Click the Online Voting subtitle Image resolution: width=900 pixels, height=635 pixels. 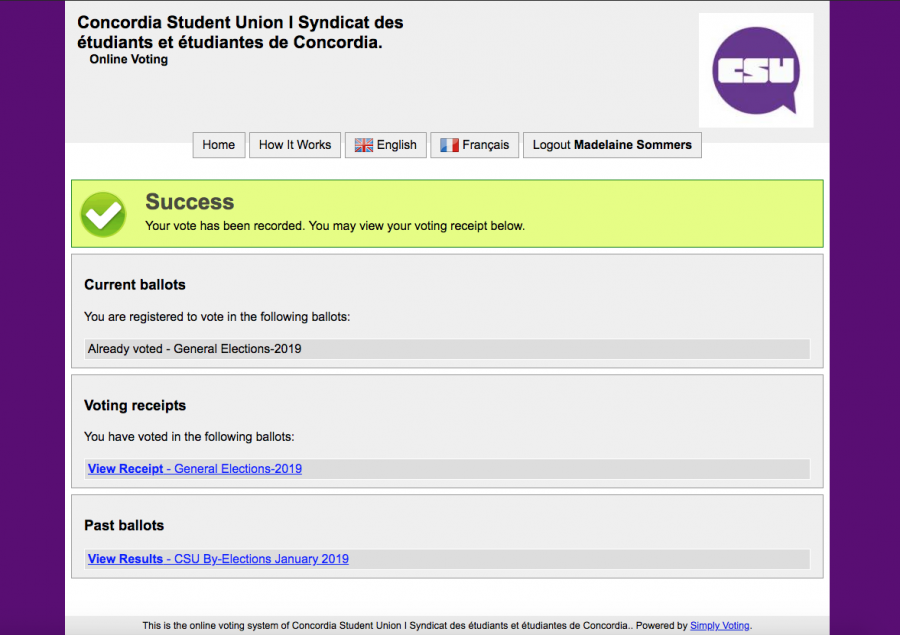[129, 60]
